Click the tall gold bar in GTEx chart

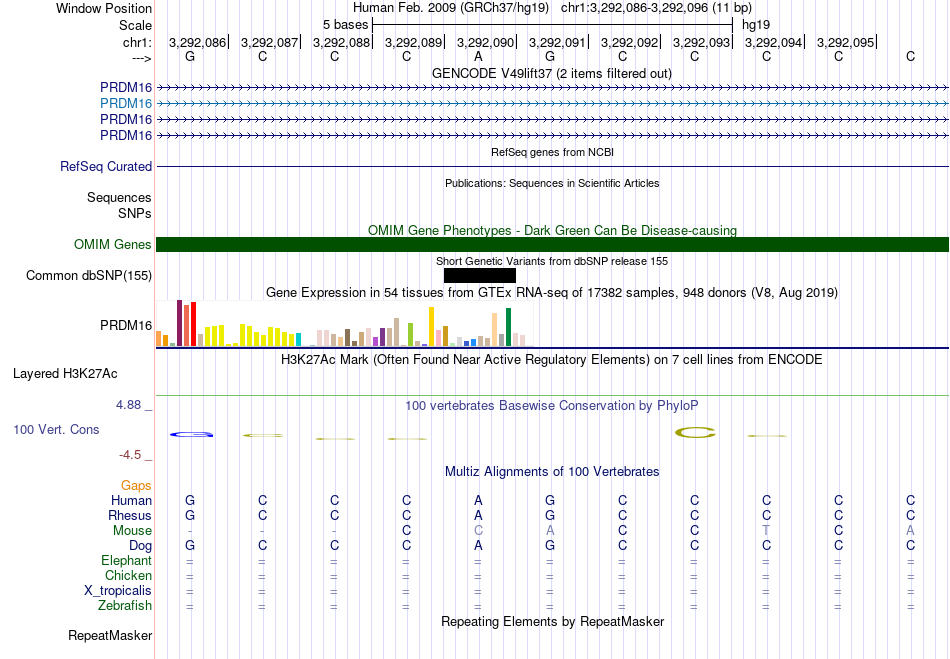(x=431, y=326)
